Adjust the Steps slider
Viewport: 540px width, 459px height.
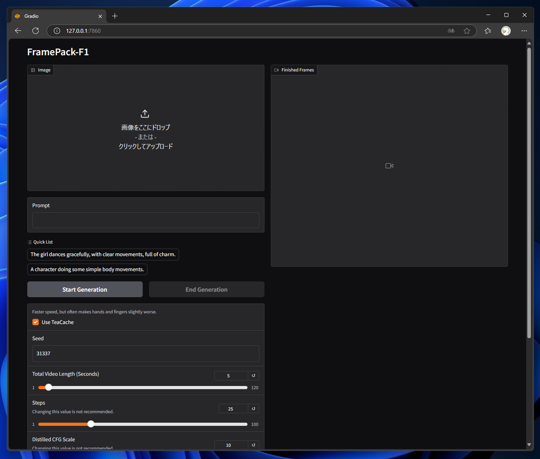coord(143,424)
